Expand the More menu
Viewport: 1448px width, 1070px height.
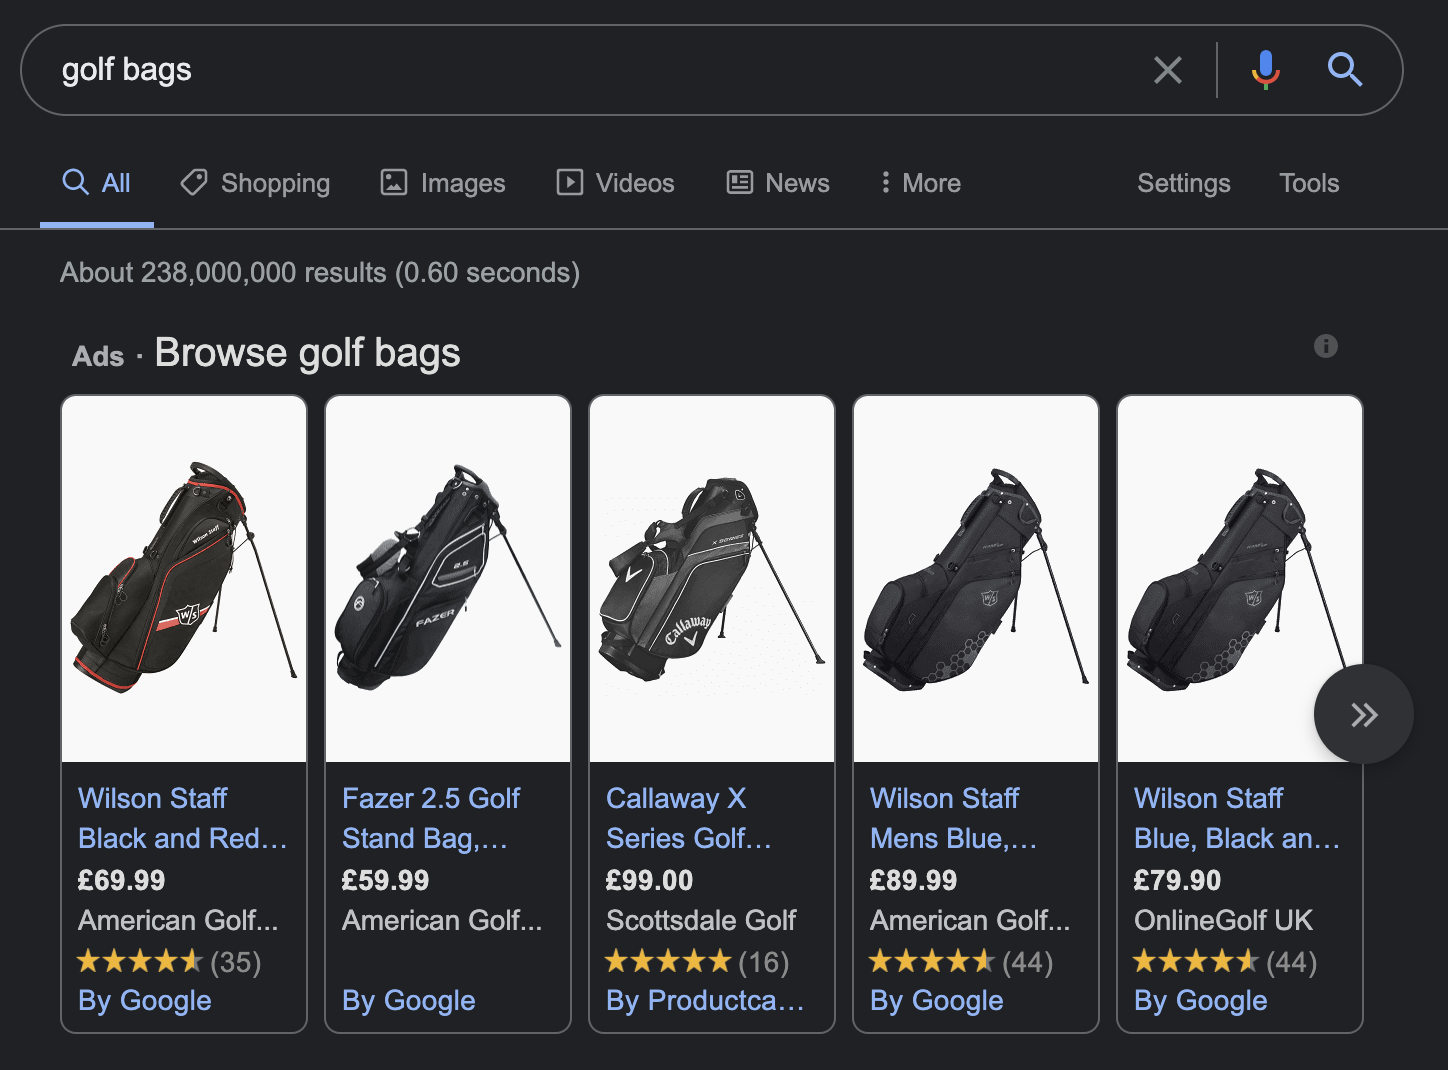920,183
